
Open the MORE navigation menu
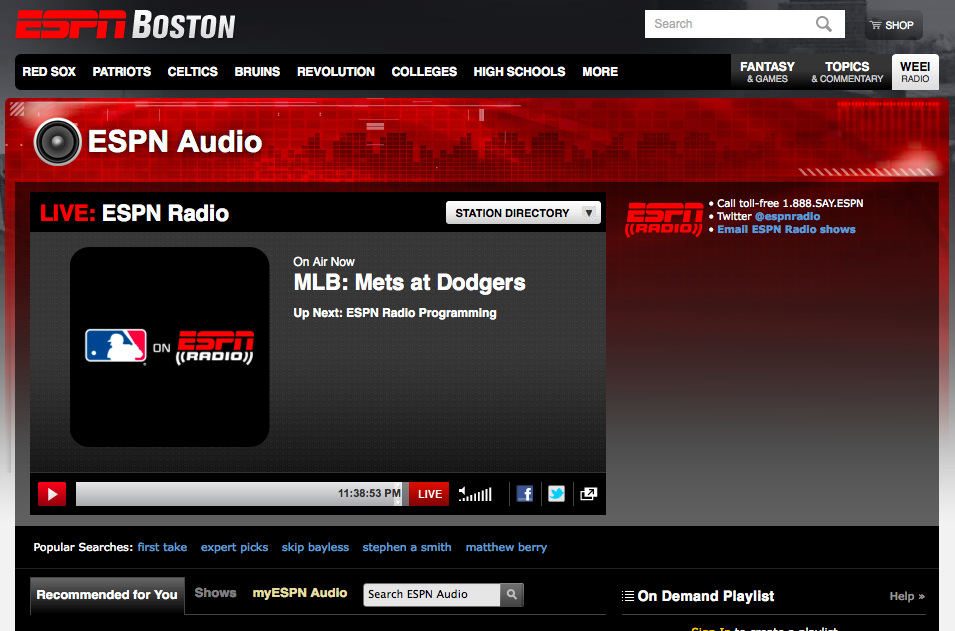tap(600, 72)
